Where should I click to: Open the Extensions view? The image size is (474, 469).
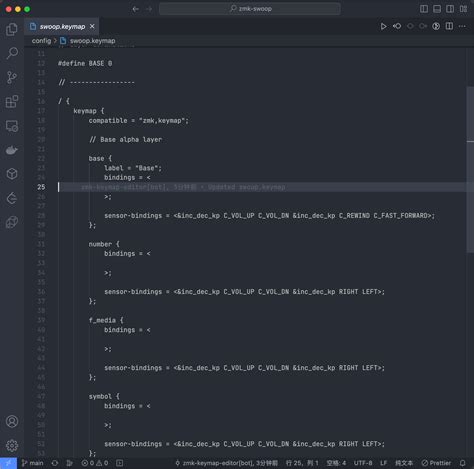pos(12,102)
